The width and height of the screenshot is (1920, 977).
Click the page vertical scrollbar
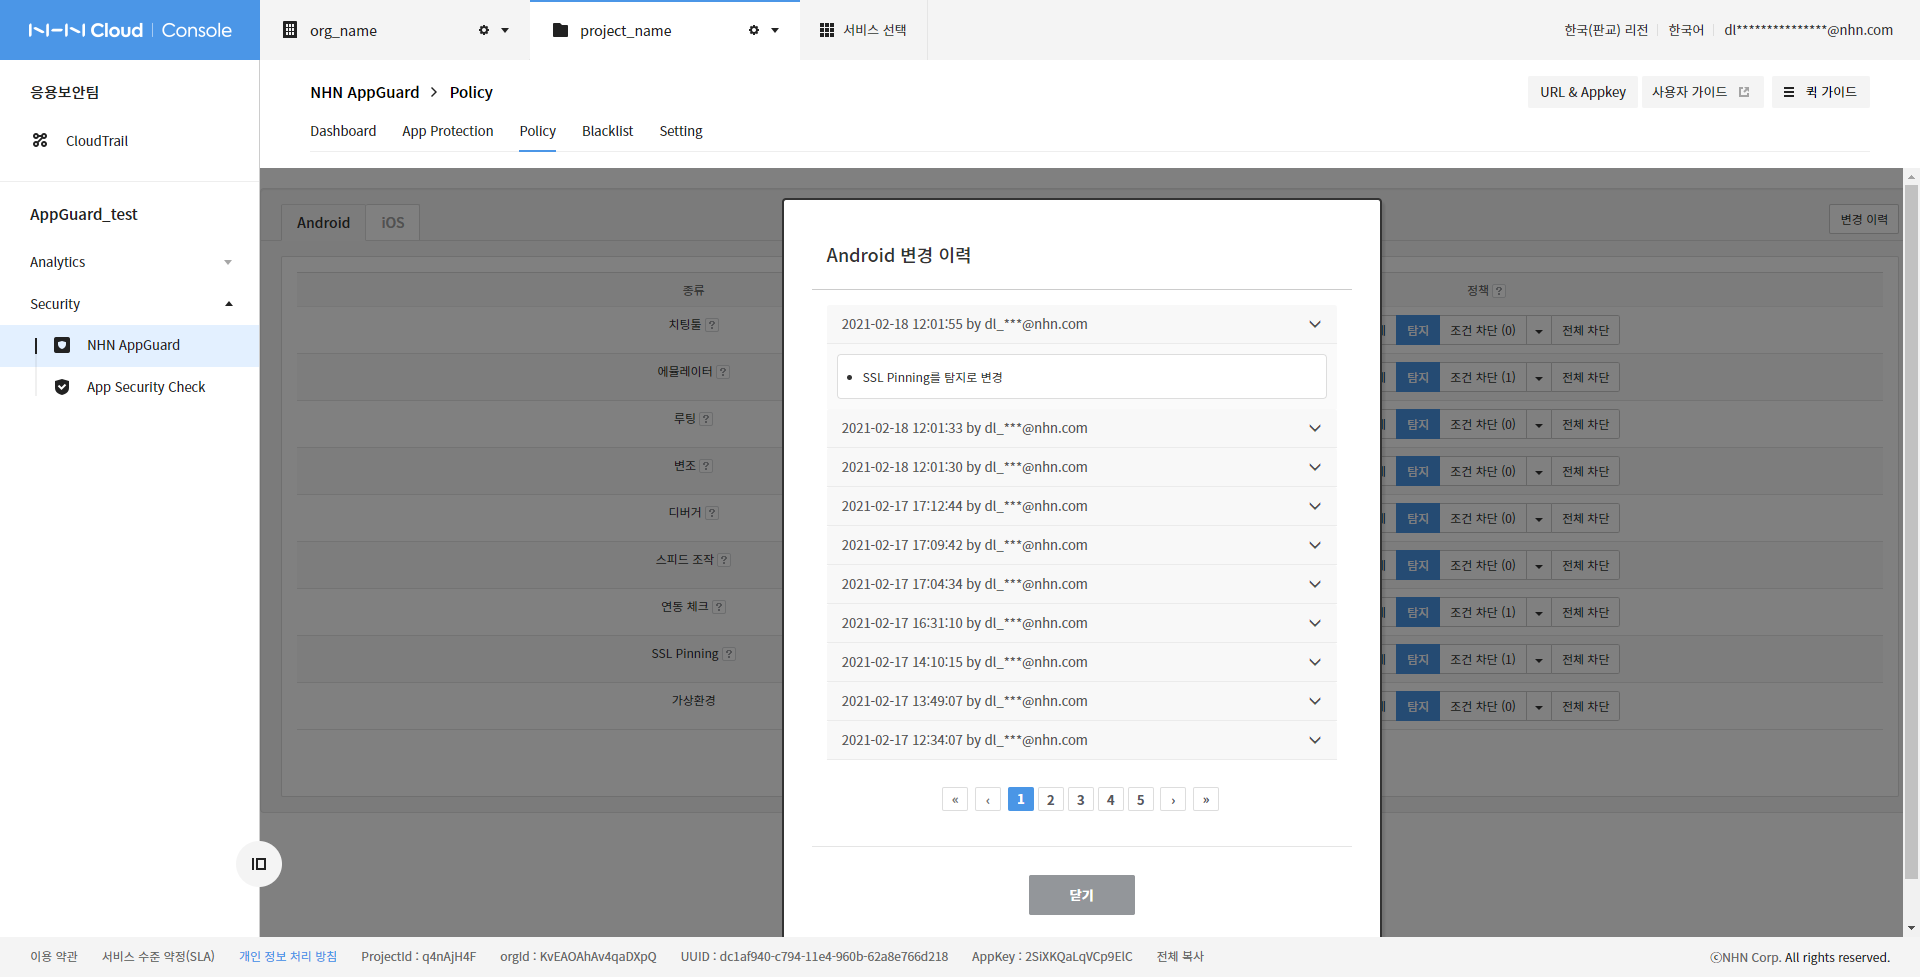point(1911,530)
